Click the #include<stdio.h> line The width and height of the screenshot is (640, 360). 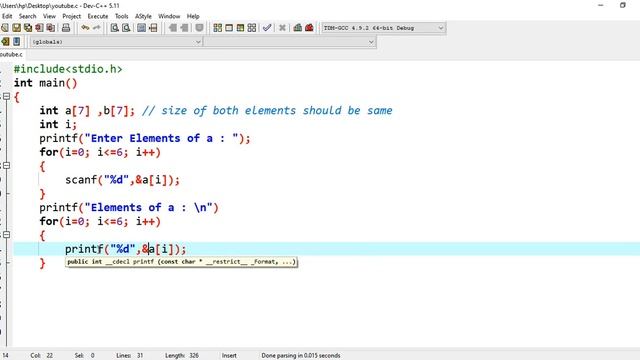click(68, 69)
